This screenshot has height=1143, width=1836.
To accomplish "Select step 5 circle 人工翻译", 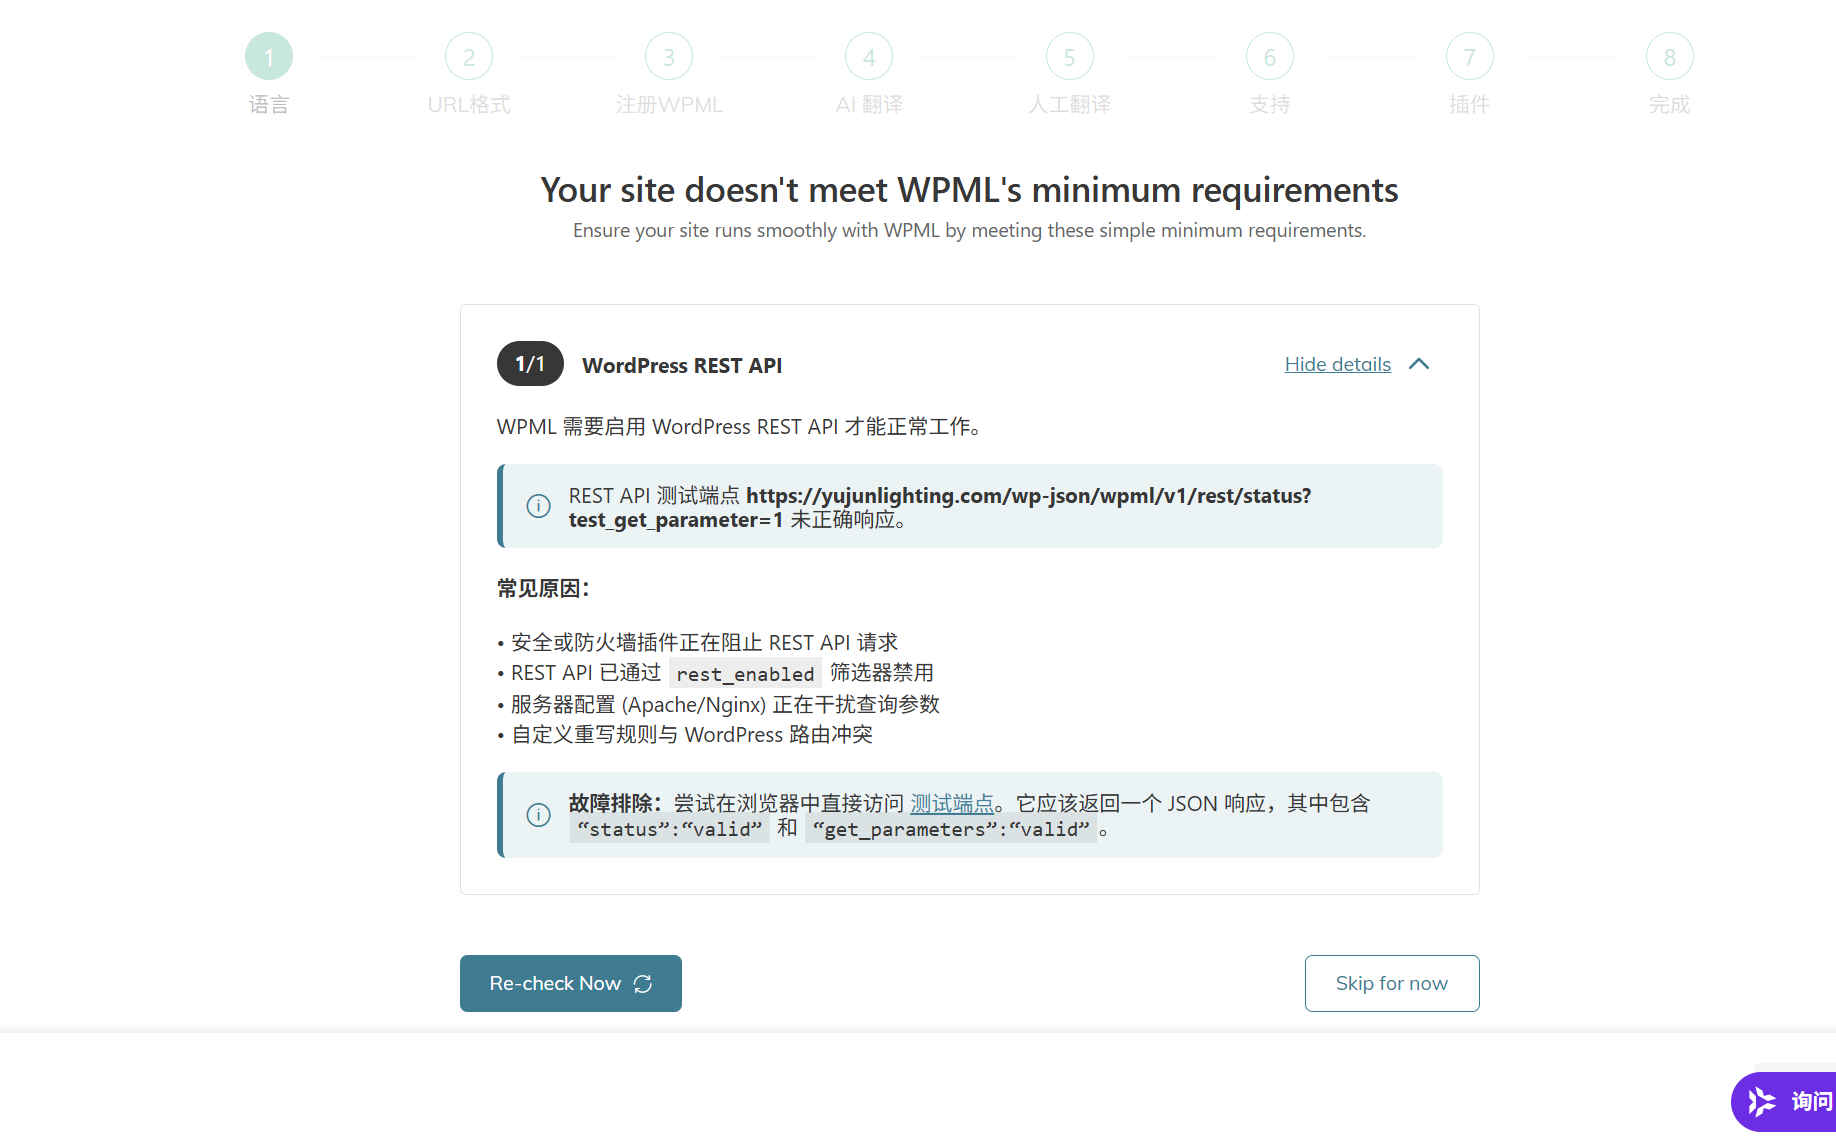I will [x=1070, y=57].
